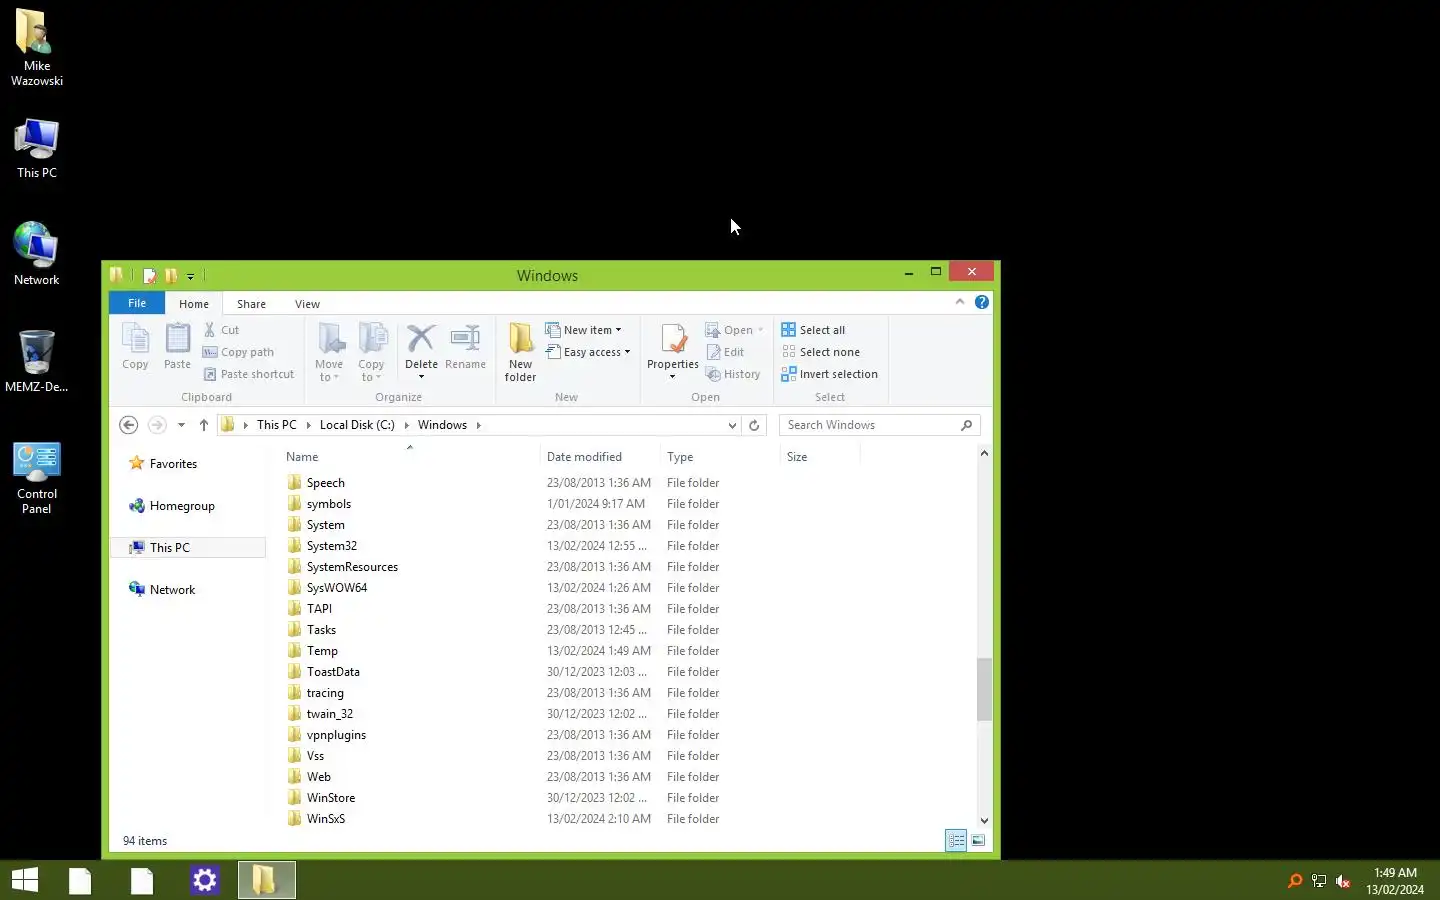1440x900 pixels.
Task: Click Select none
Action: click(820, 352)
